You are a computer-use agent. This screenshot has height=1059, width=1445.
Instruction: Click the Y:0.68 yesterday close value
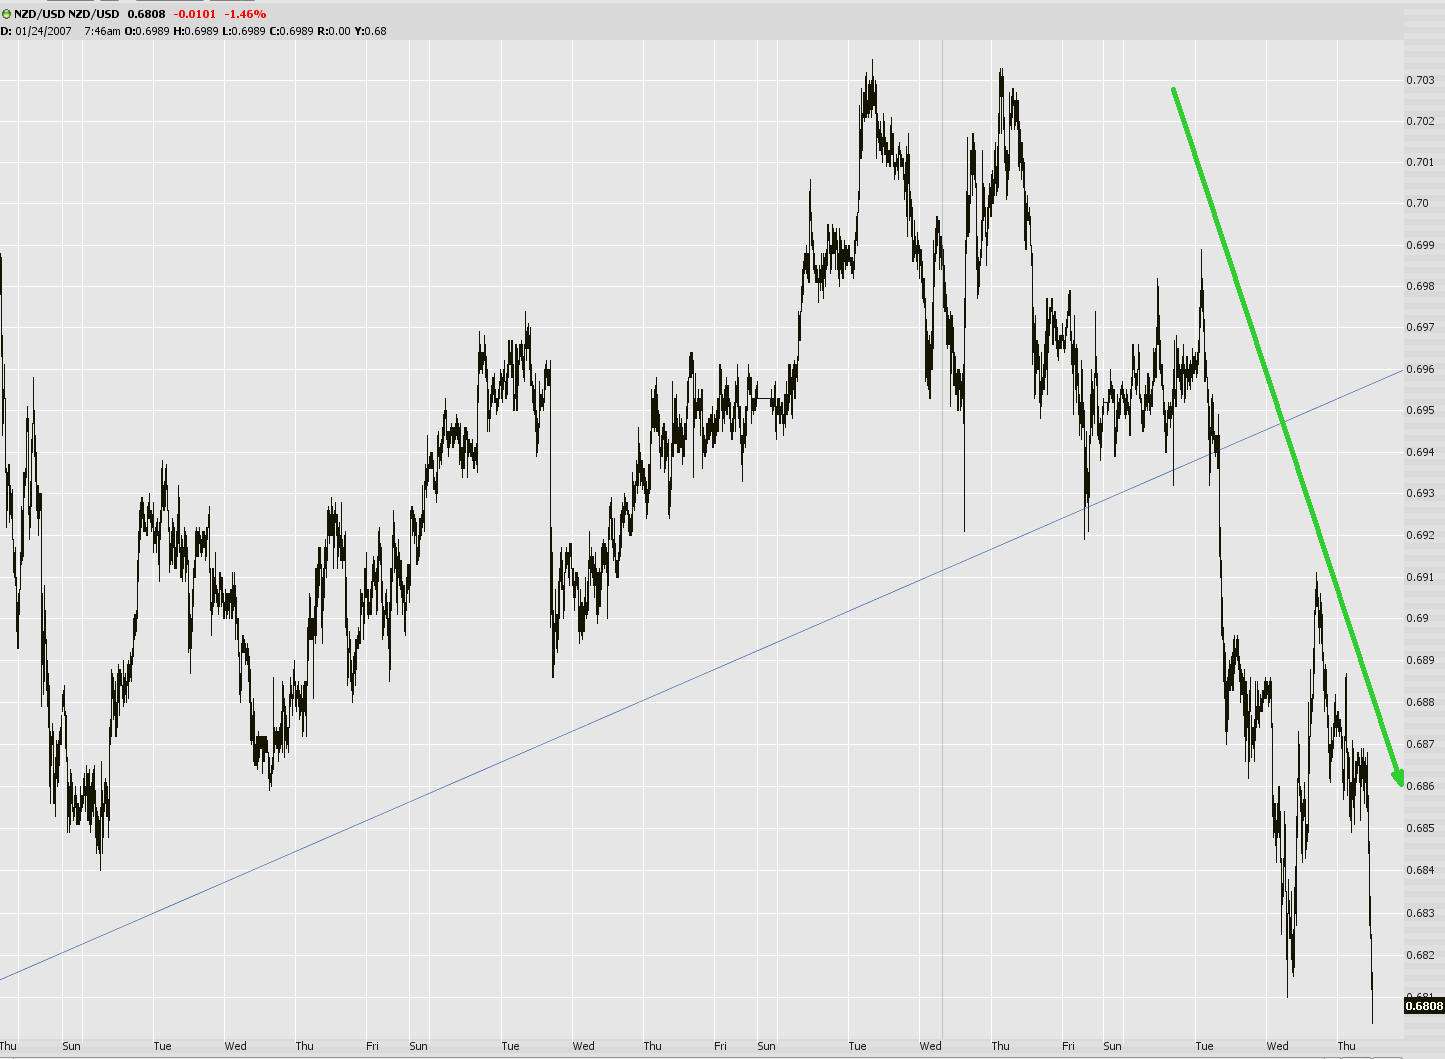click(369, 31)
